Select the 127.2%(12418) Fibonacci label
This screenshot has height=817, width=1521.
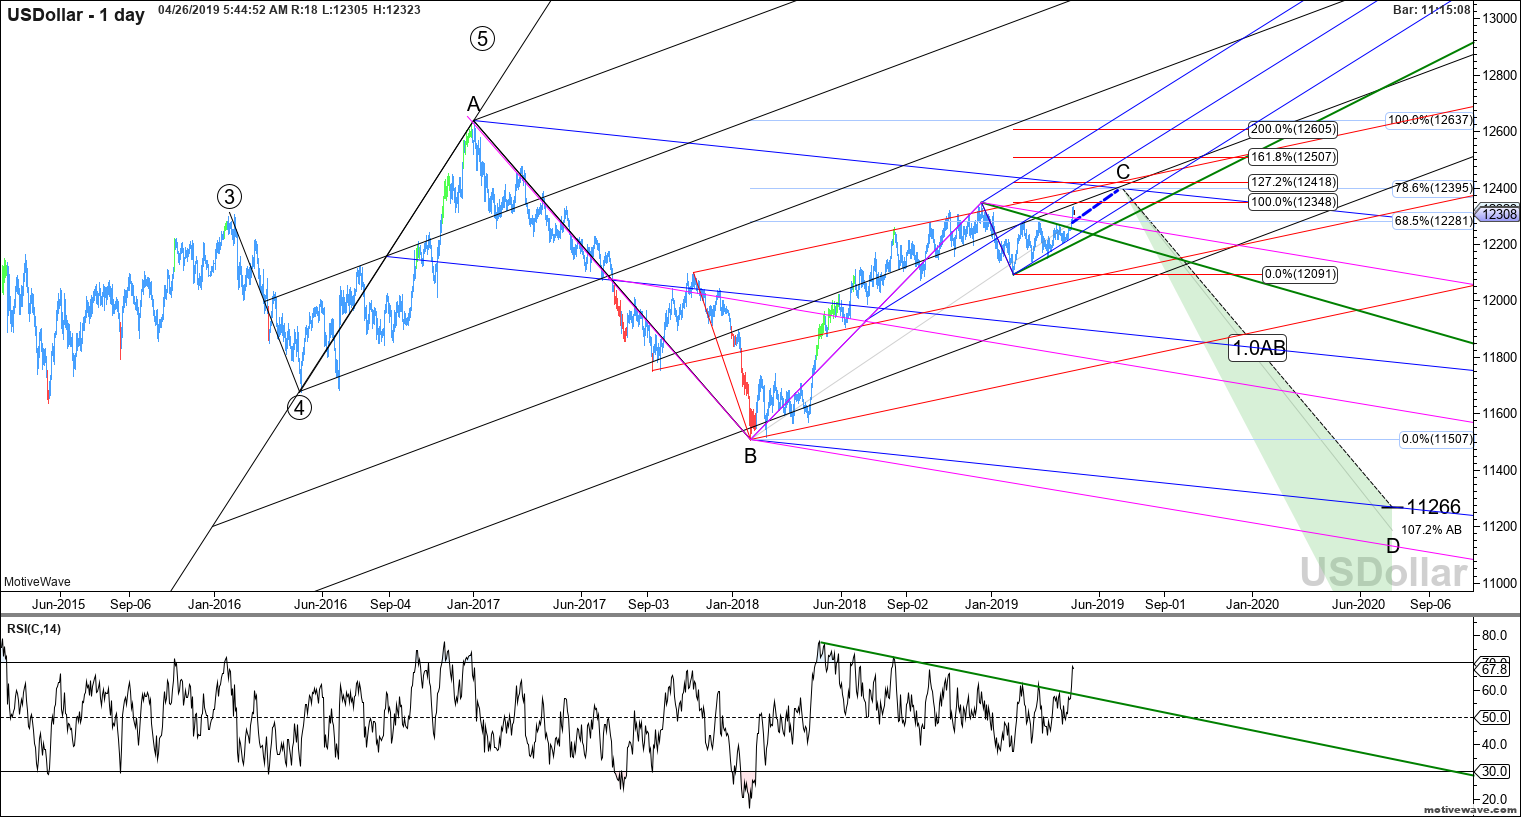[1292, 182]
